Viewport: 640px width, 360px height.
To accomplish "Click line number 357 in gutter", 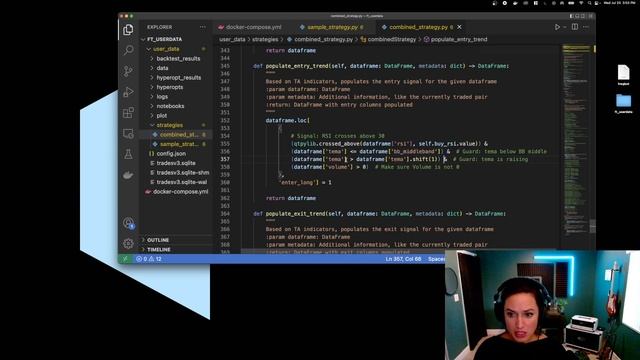I will click(x=225, y=159).
